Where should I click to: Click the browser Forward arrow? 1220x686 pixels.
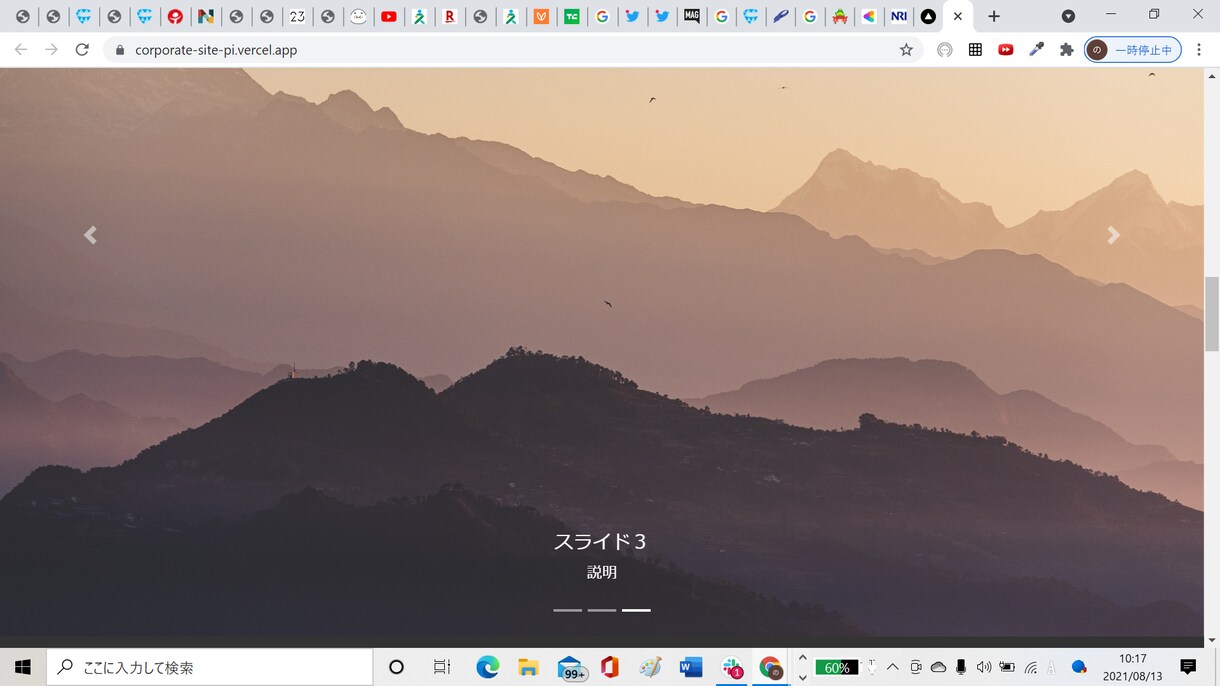(x=51, y=49)
